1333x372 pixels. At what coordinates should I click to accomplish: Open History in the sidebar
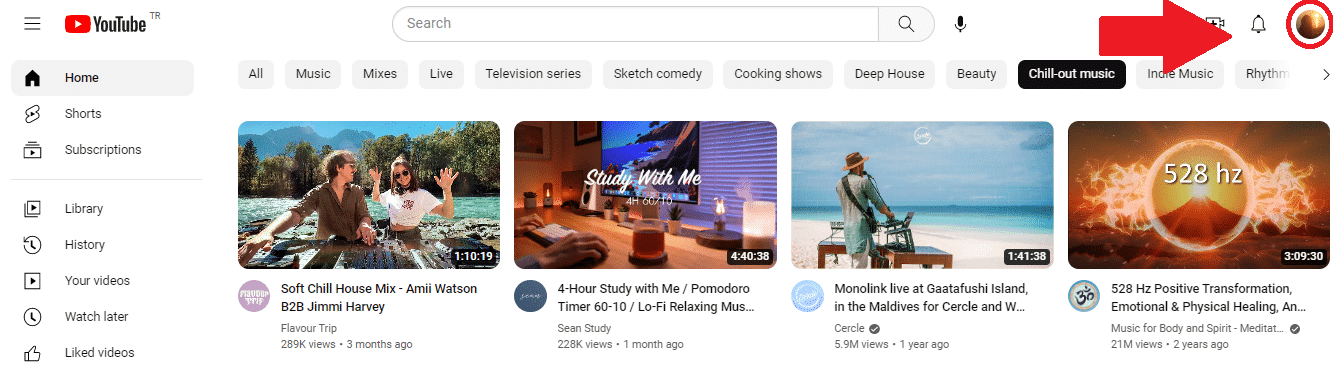[x=103, y=245]
